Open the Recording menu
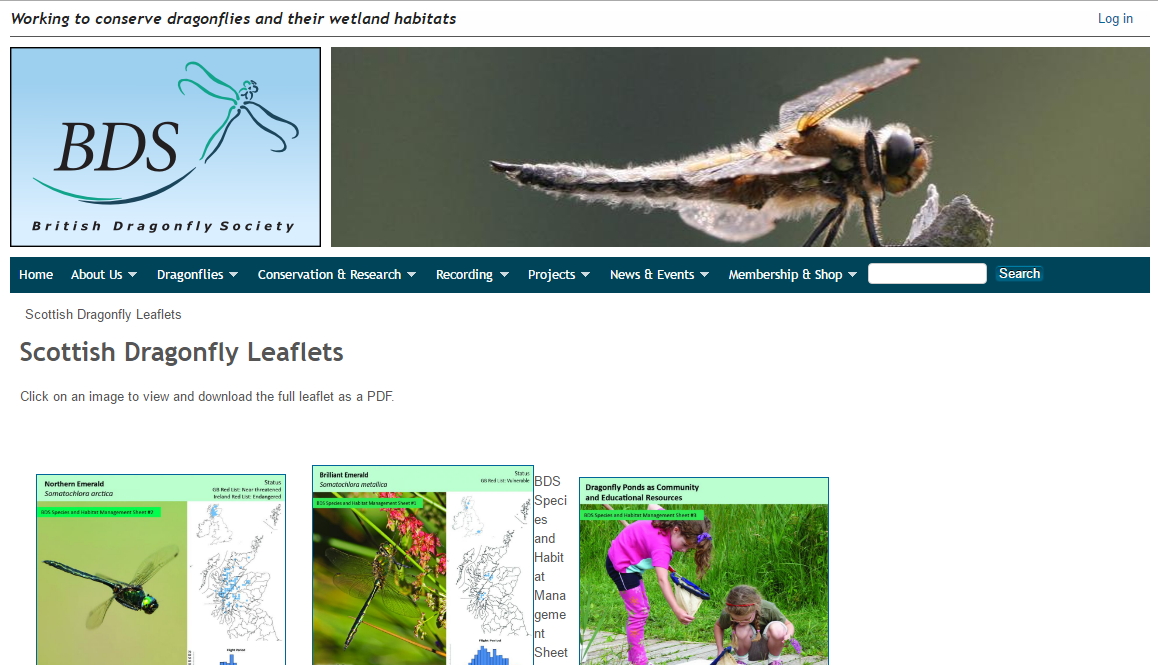The image size is (1158, 665). [464, 274]
